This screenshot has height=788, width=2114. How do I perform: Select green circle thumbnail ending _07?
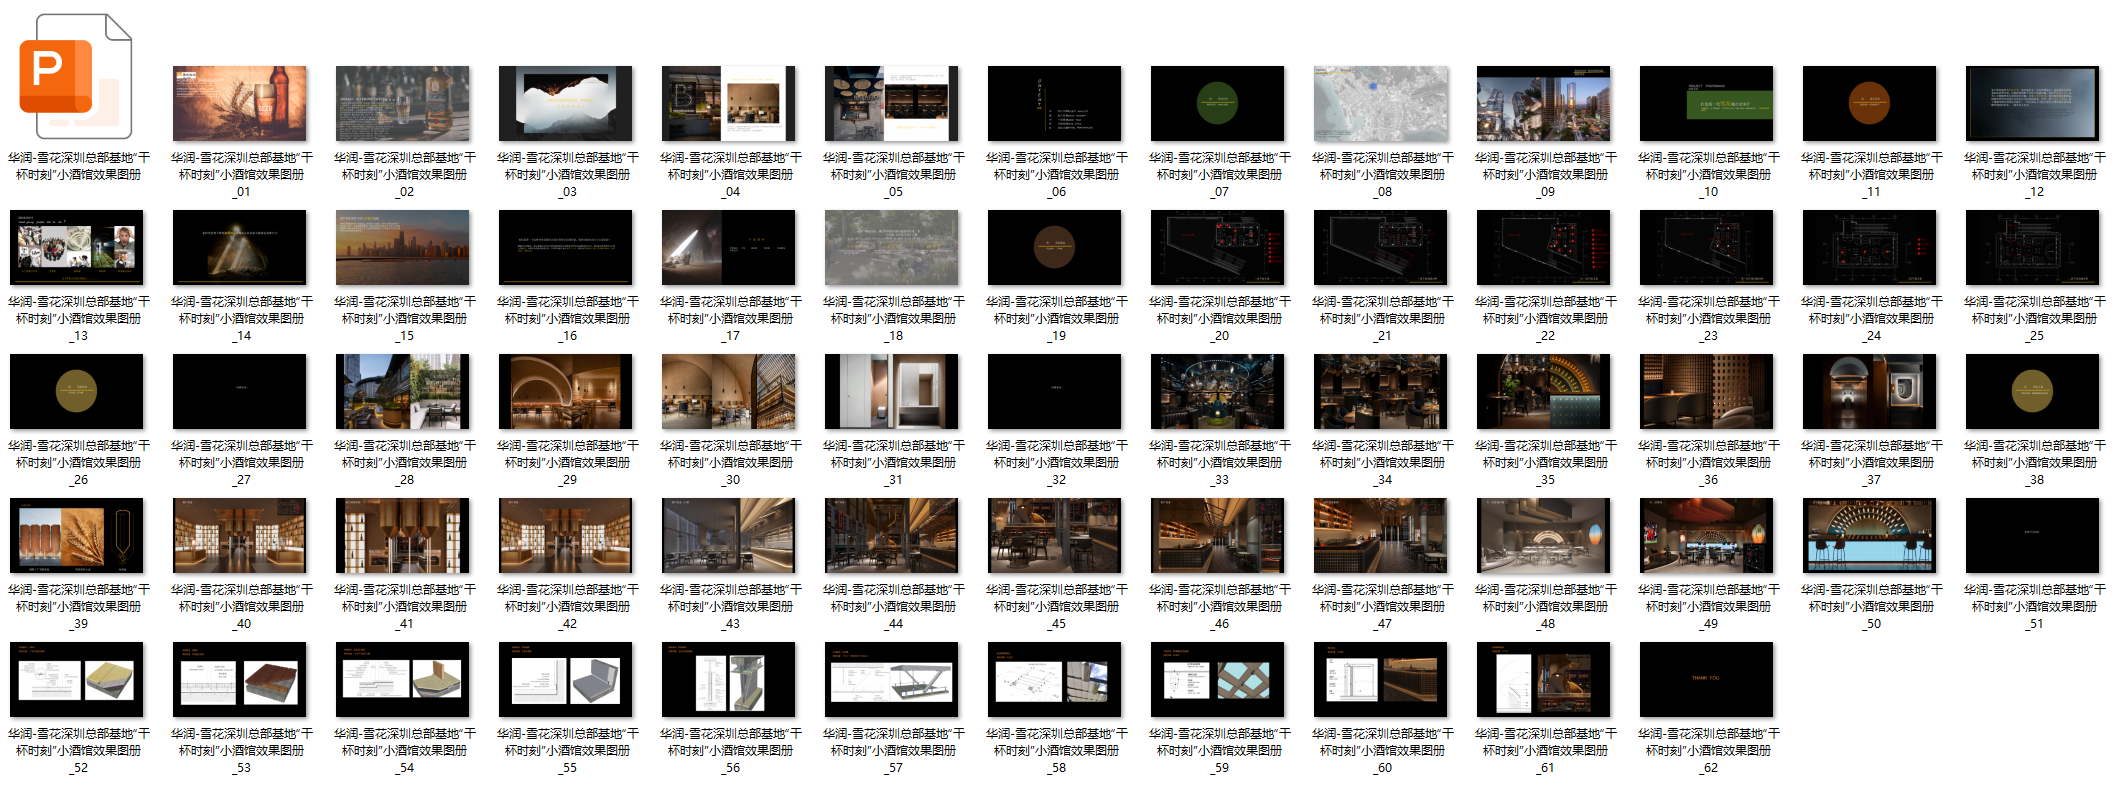[x=1218, y=104]
